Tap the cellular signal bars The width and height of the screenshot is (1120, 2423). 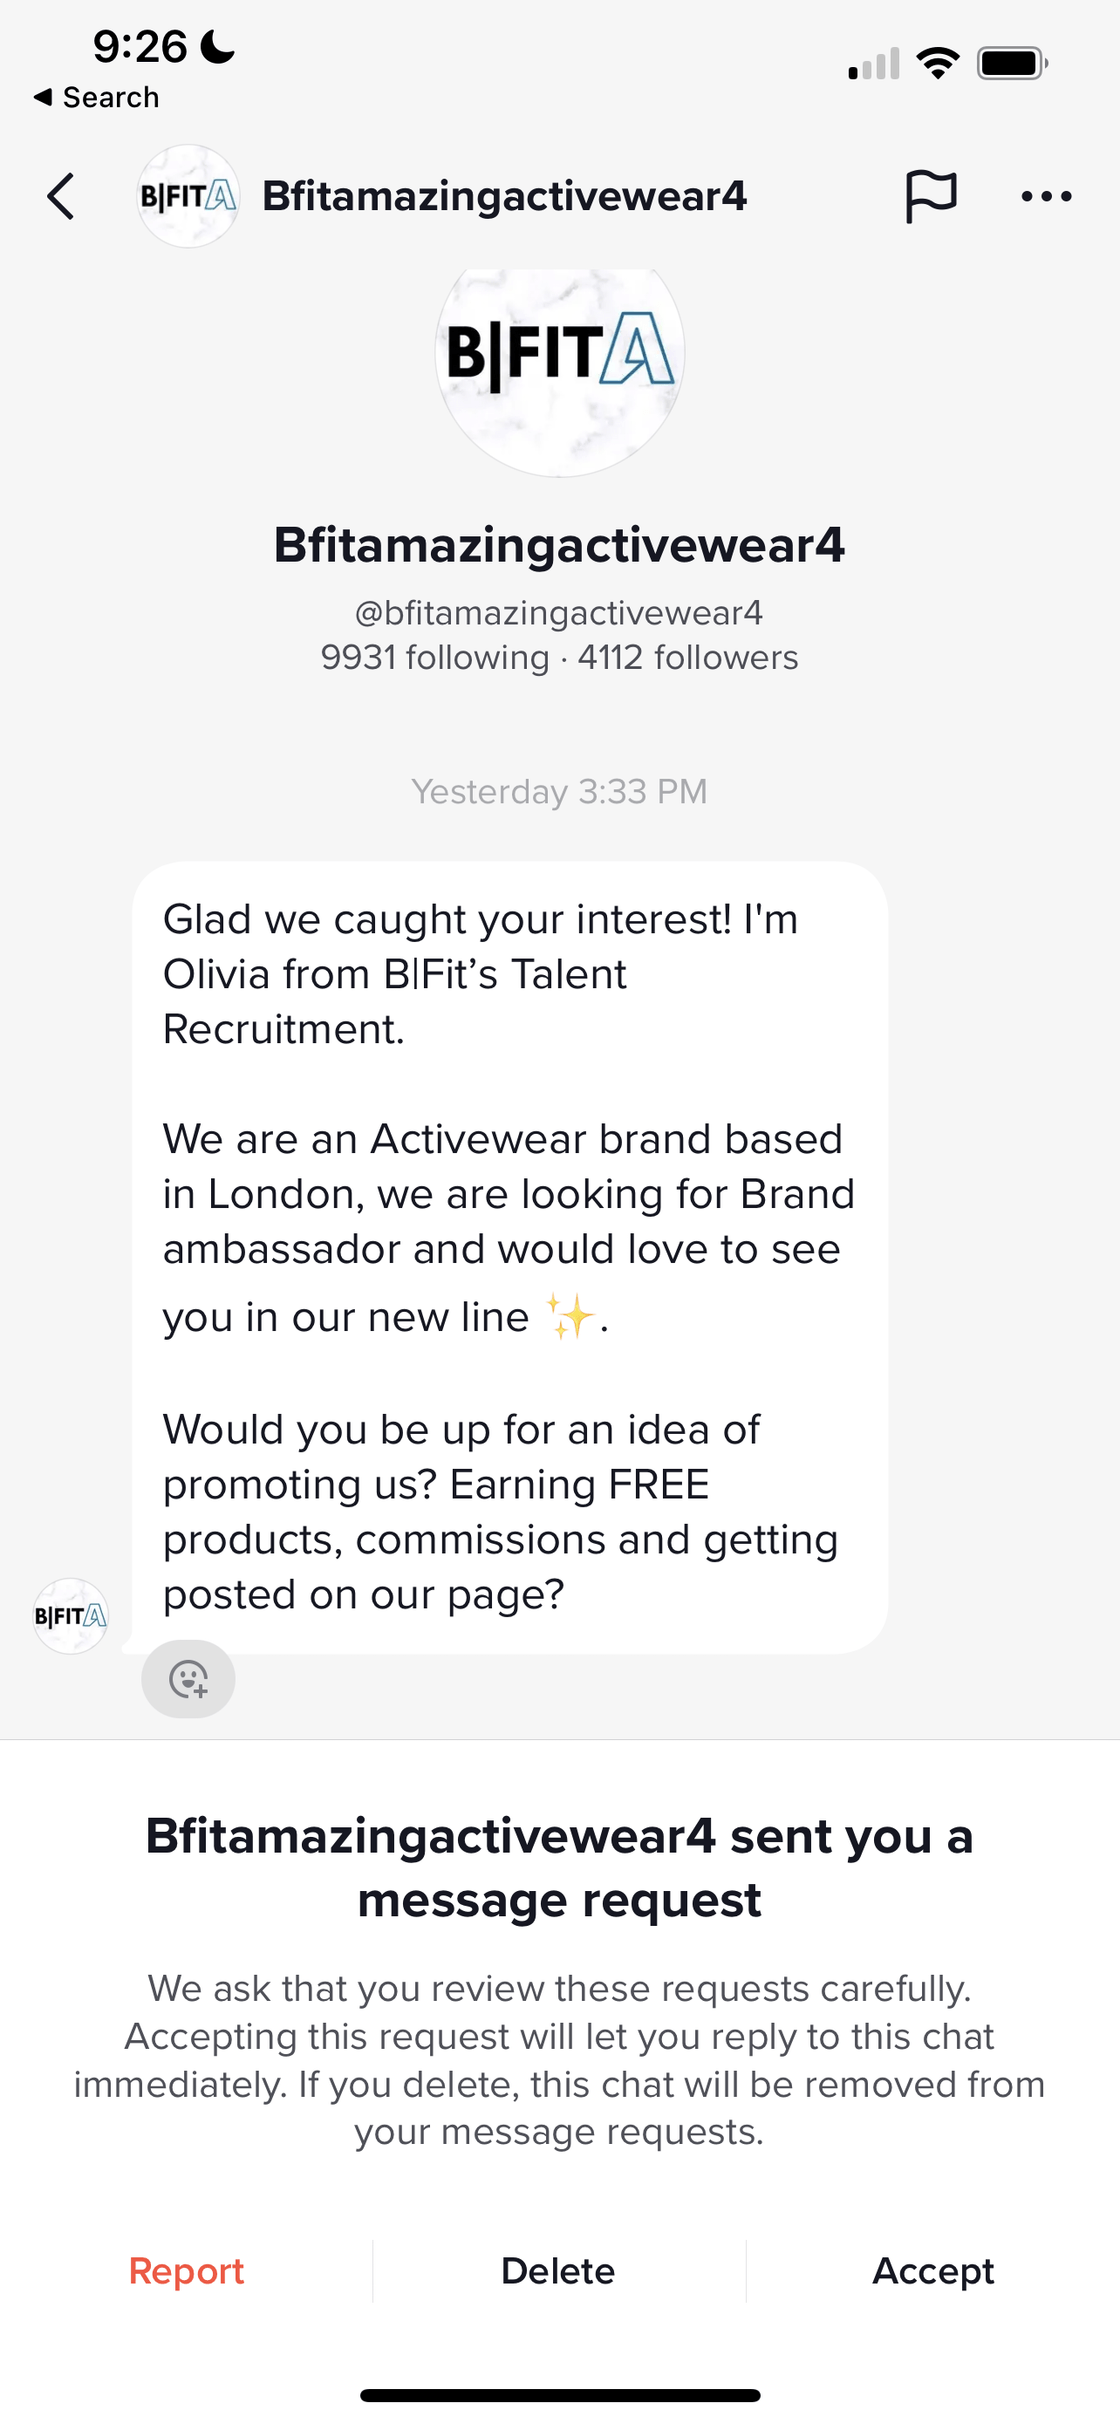[874, 64]
